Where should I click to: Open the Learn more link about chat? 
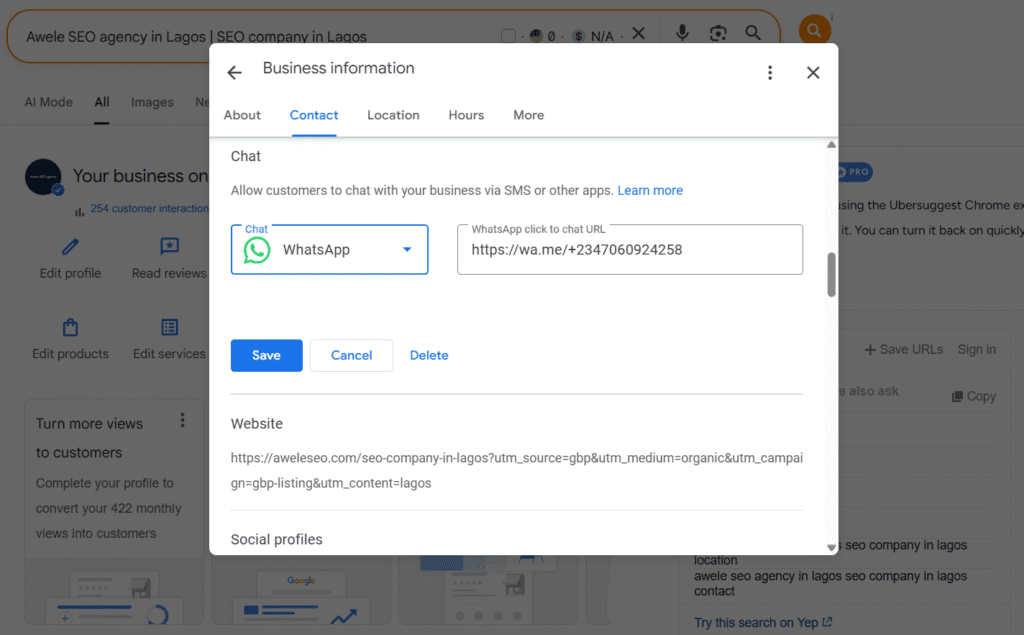pyautogui.click(x=650, y=190)
